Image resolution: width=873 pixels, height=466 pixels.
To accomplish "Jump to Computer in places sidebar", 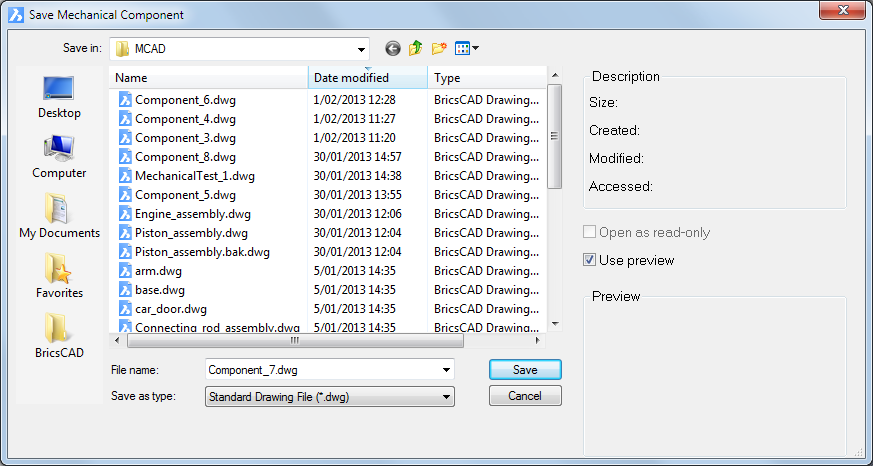I will pos(59,158).
